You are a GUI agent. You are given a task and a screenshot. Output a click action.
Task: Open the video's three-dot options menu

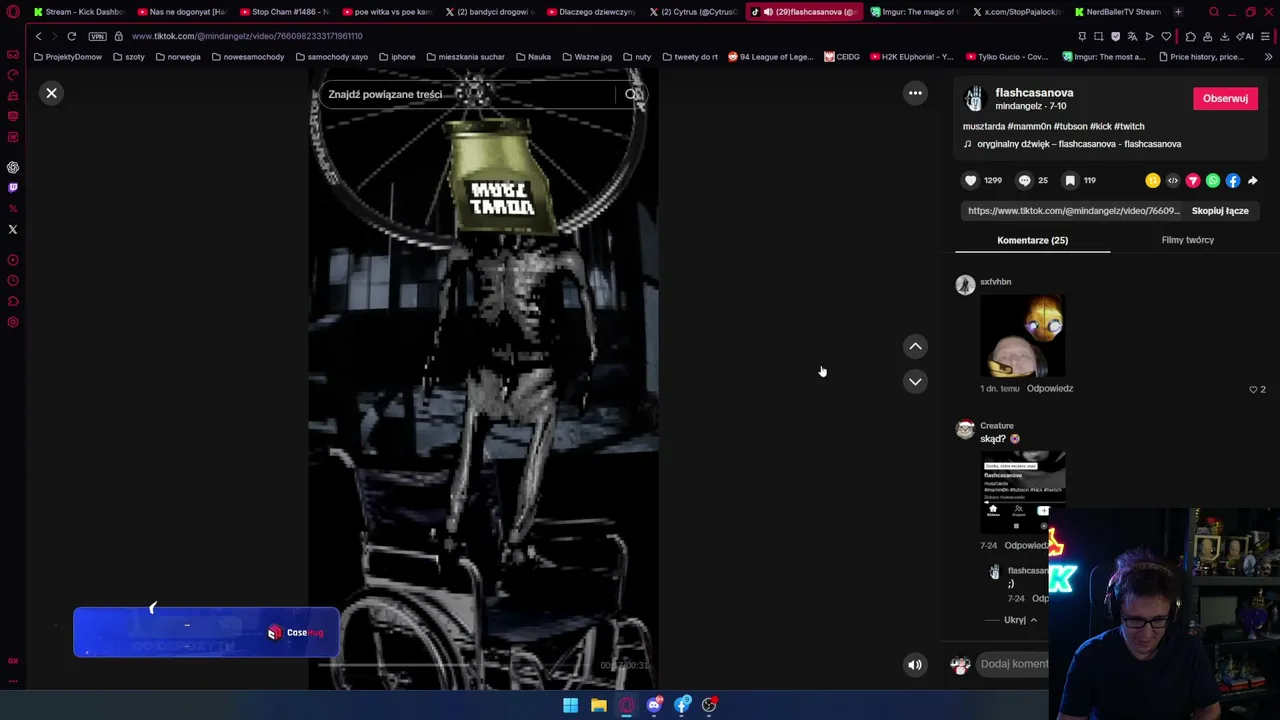pos(915,93)
